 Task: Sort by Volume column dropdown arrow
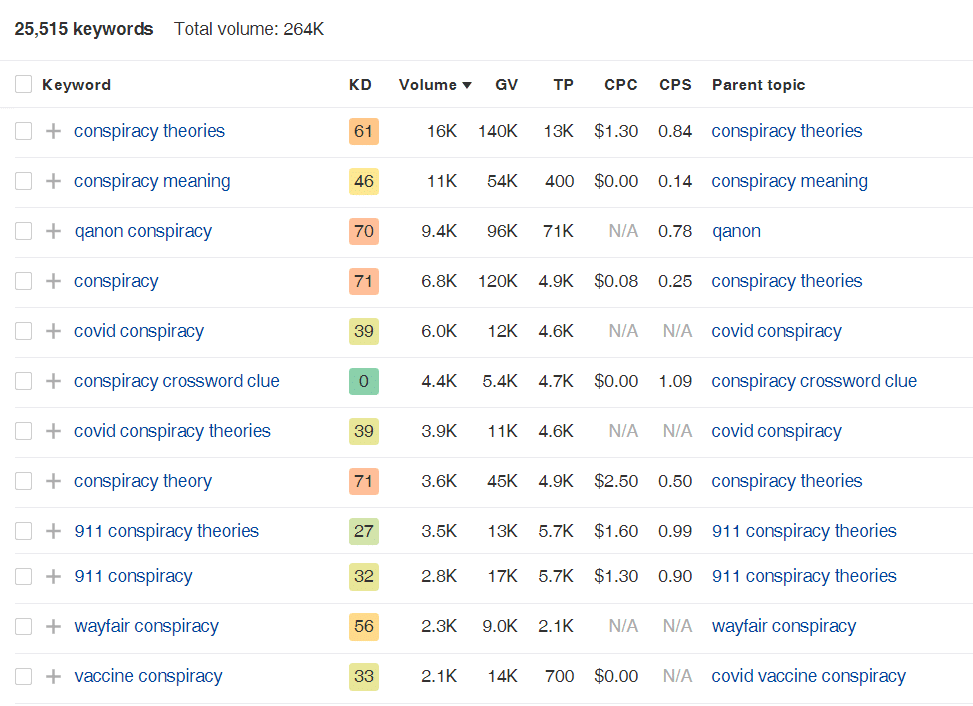466,85
